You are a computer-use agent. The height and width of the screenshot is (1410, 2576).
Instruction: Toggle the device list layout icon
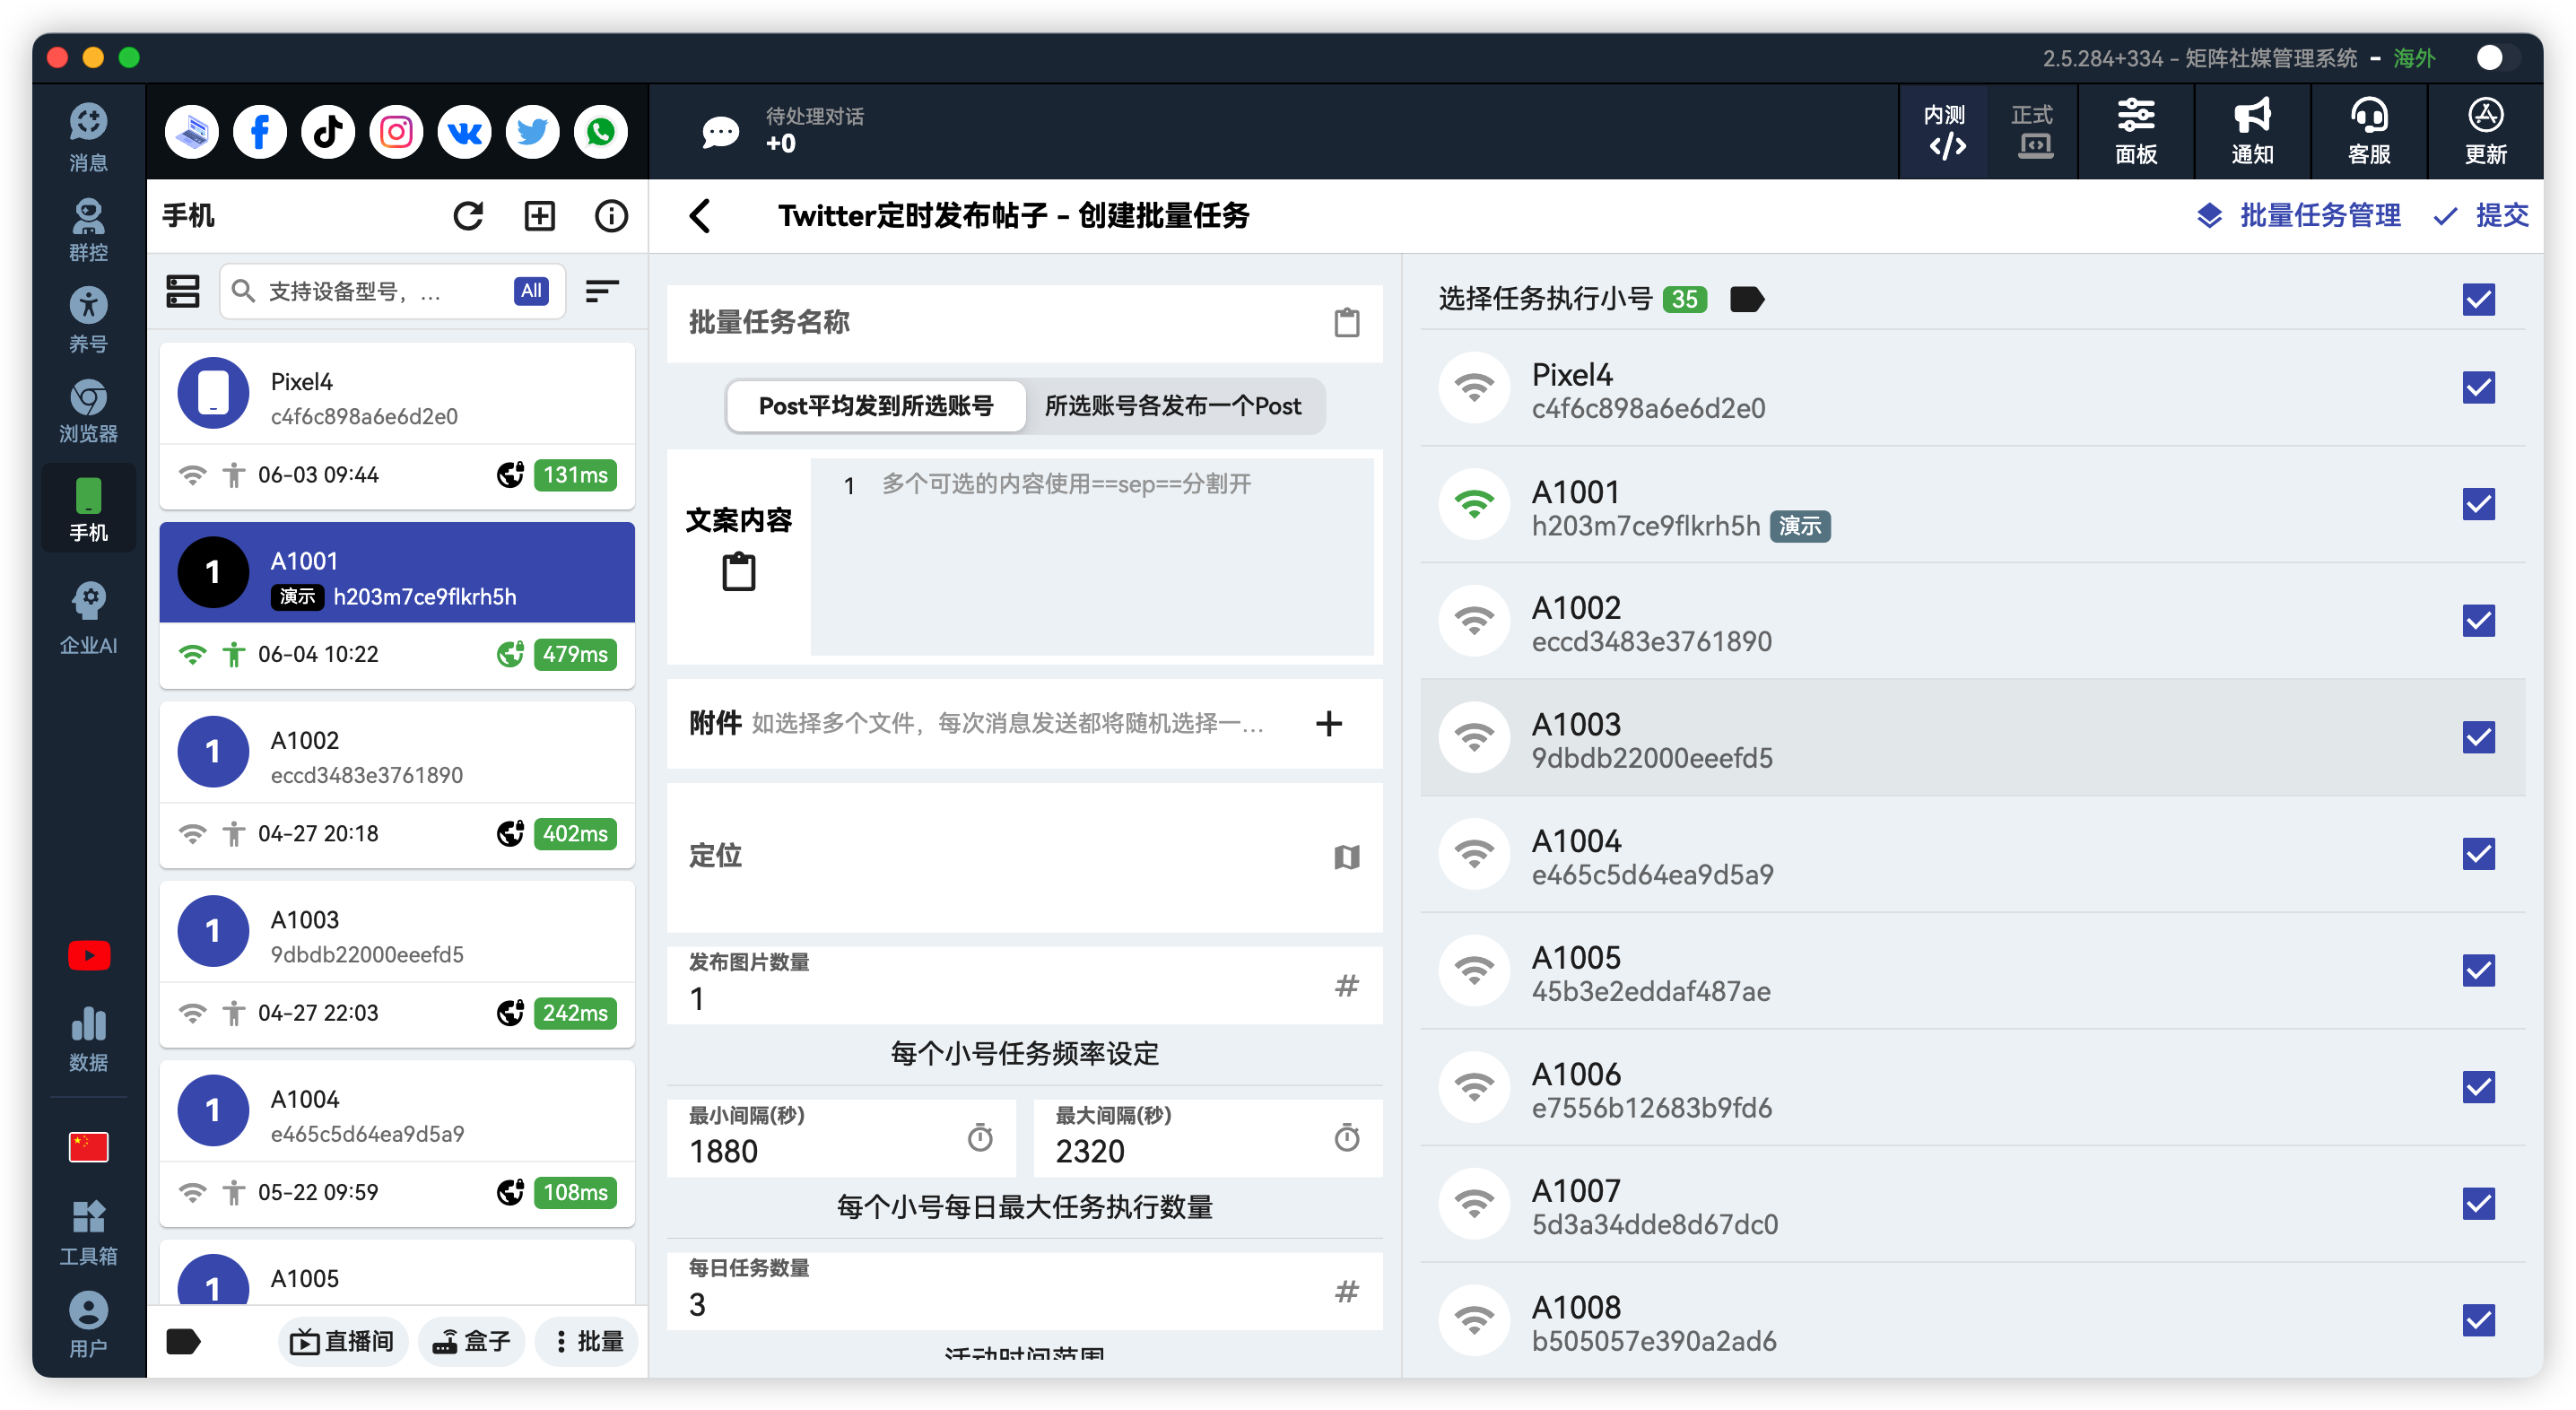pyautogui.click(x=182, y=291)
